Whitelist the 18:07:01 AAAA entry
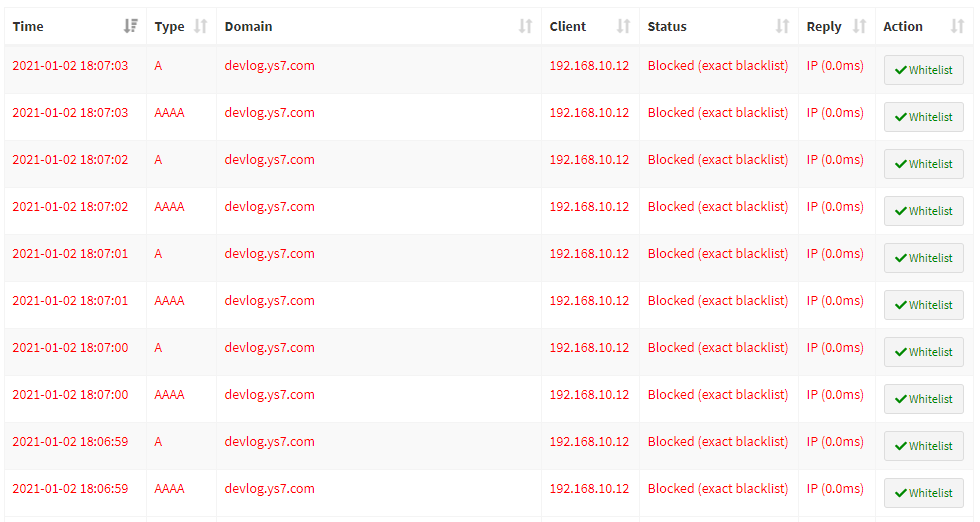The image size is (980, 522). pos(923,305)
